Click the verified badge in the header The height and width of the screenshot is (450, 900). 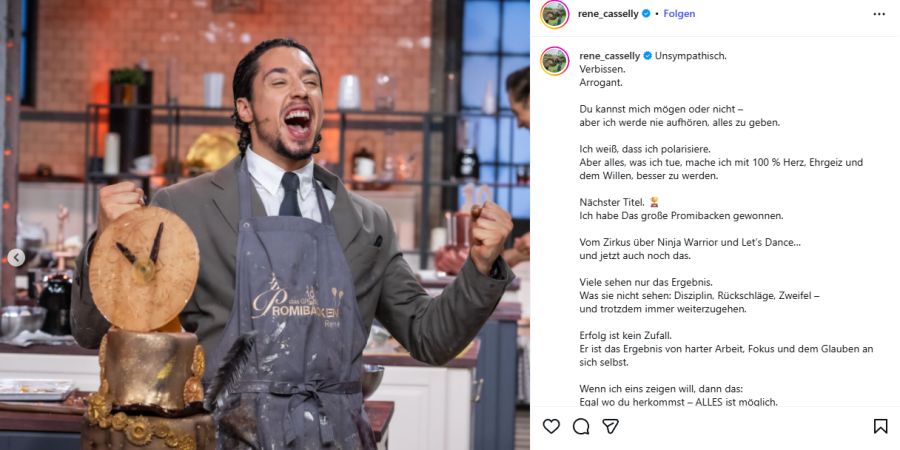(x=646, y=14)
